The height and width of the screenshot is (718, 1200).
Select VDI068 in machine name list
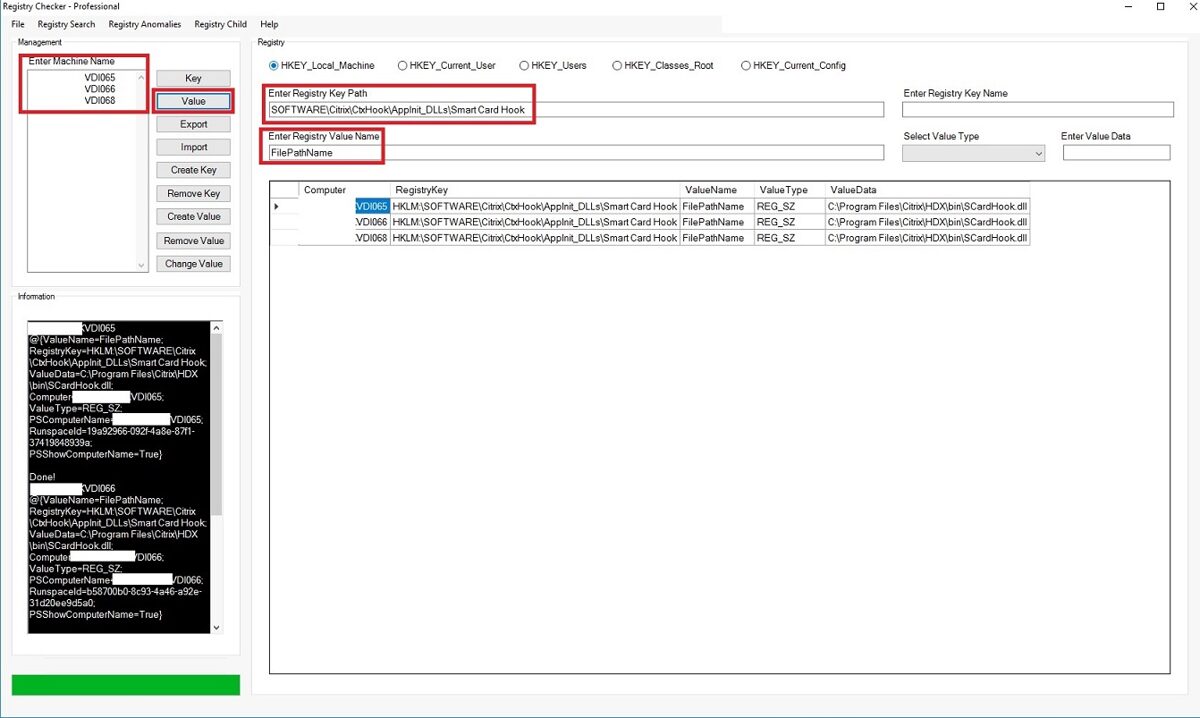point(99,101)
